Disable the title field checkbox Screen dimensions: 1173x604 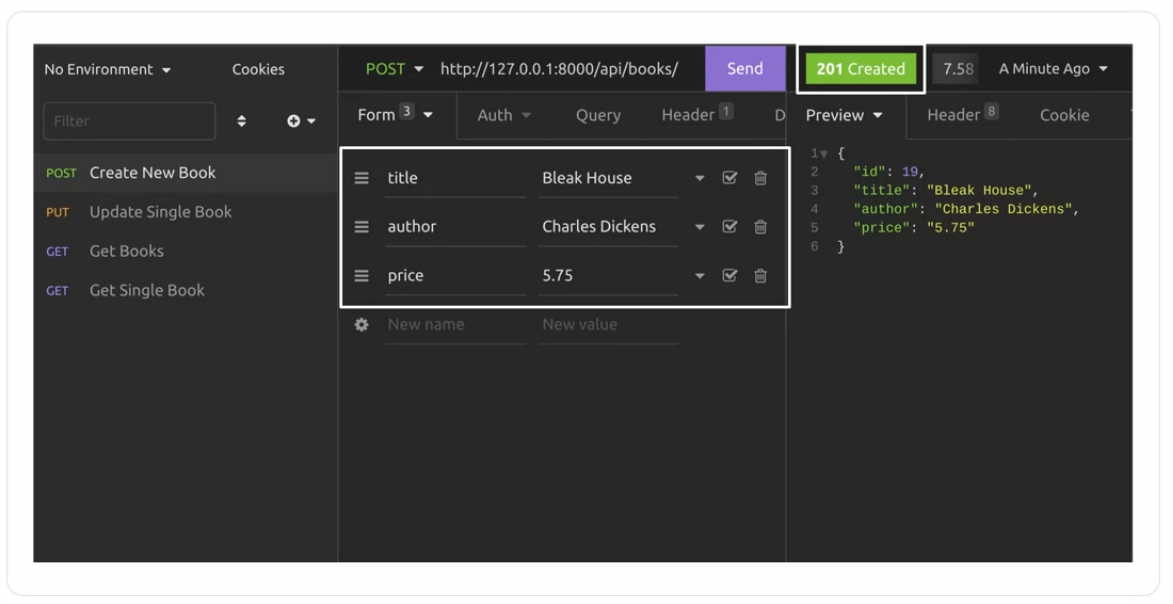pyautogui.click(x=730, y=178)
